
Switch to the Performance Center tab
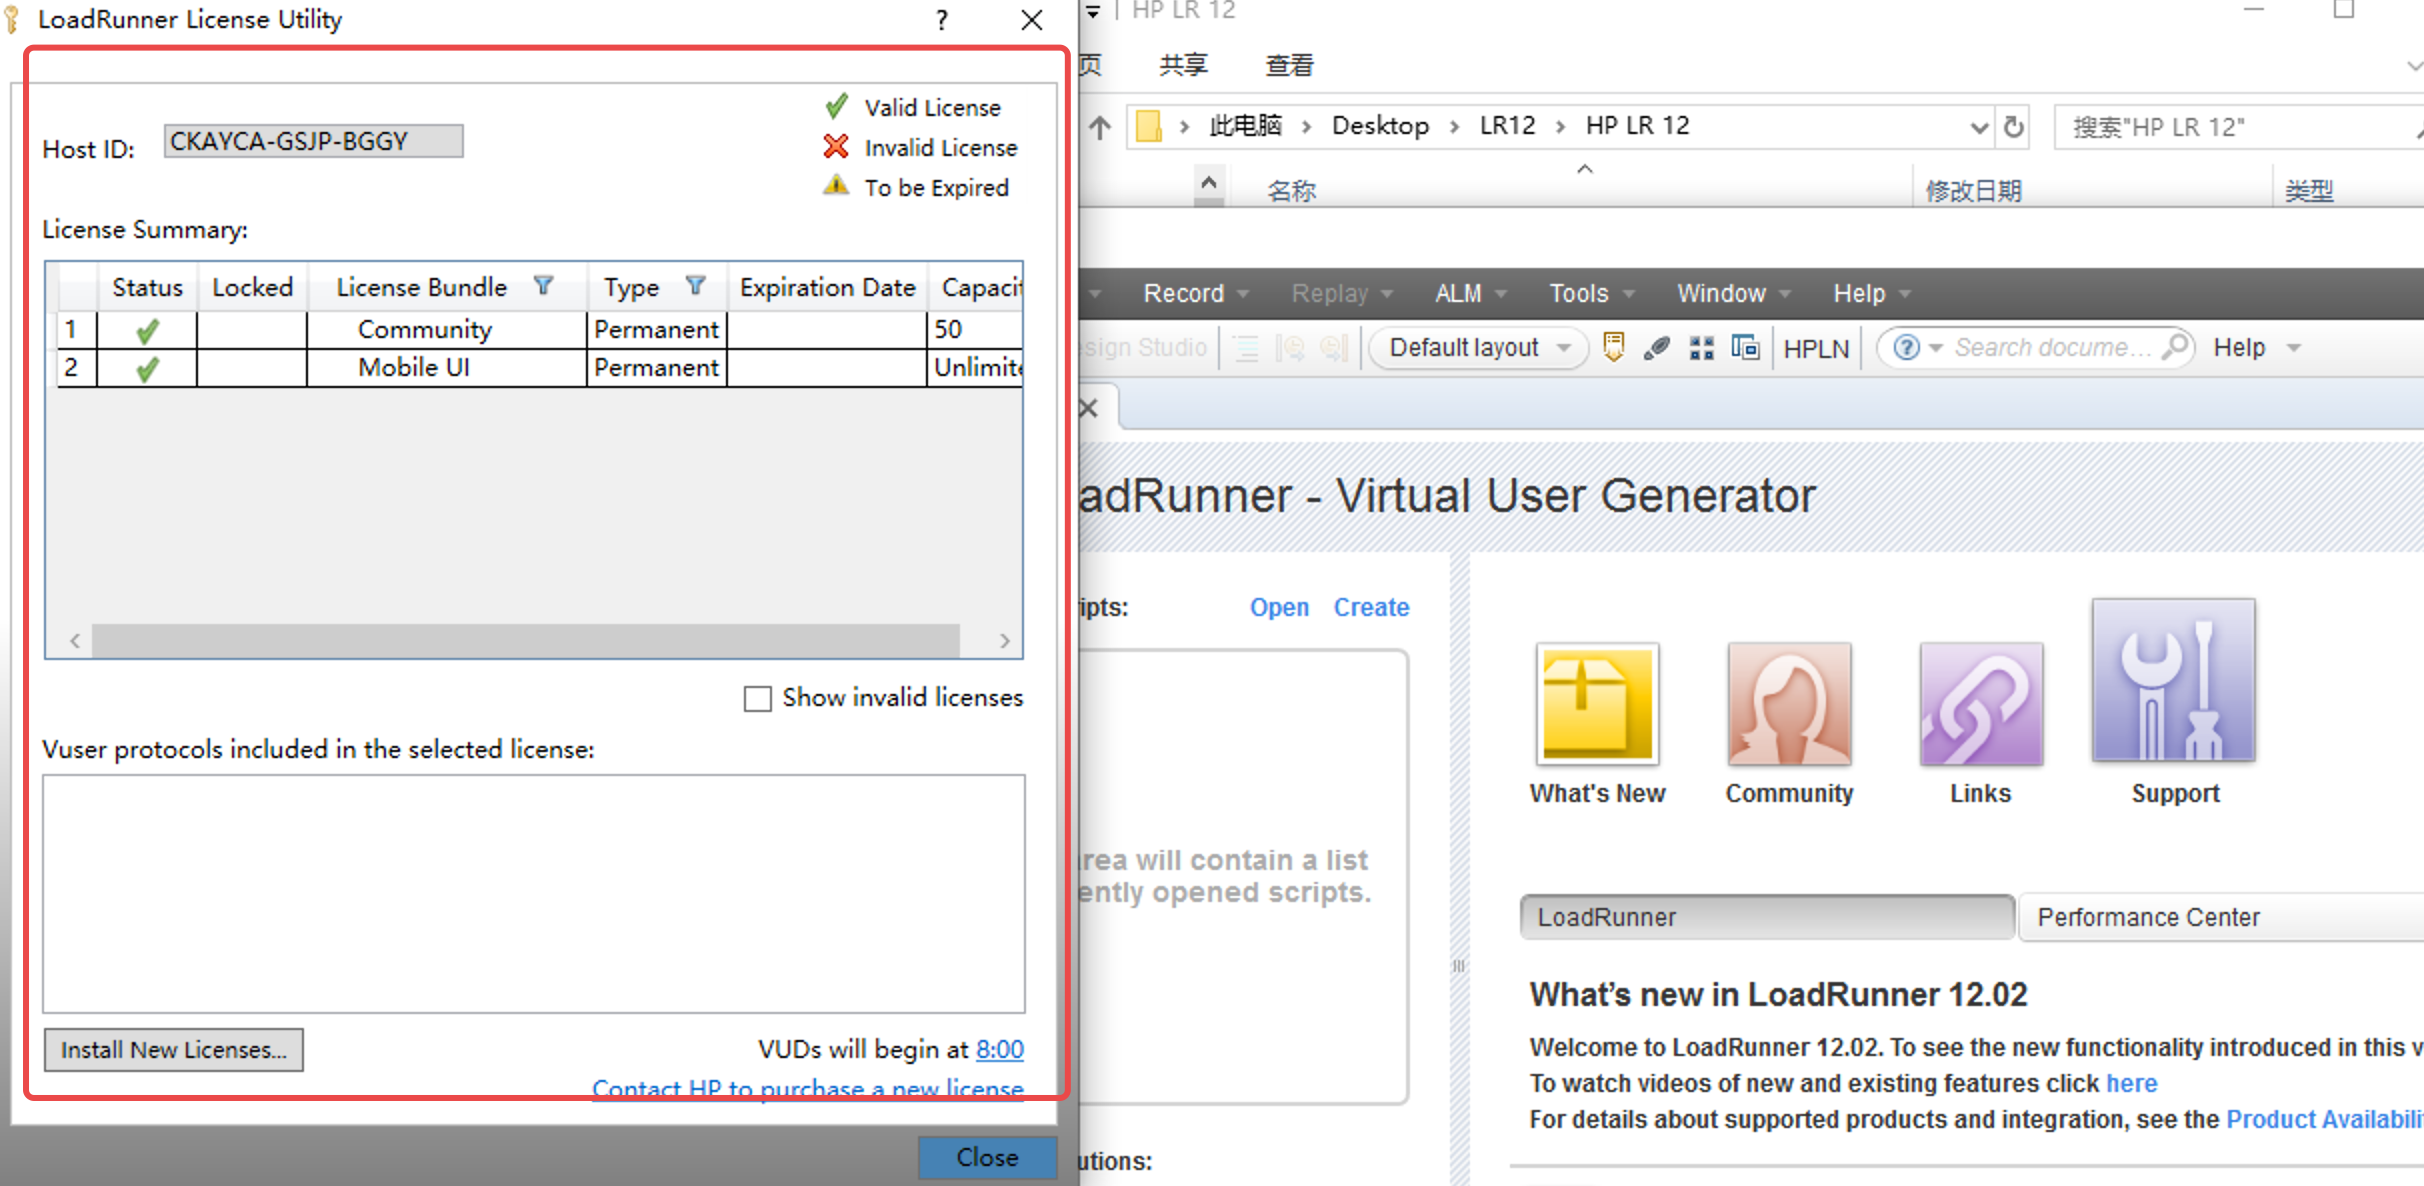point(2147,916)
